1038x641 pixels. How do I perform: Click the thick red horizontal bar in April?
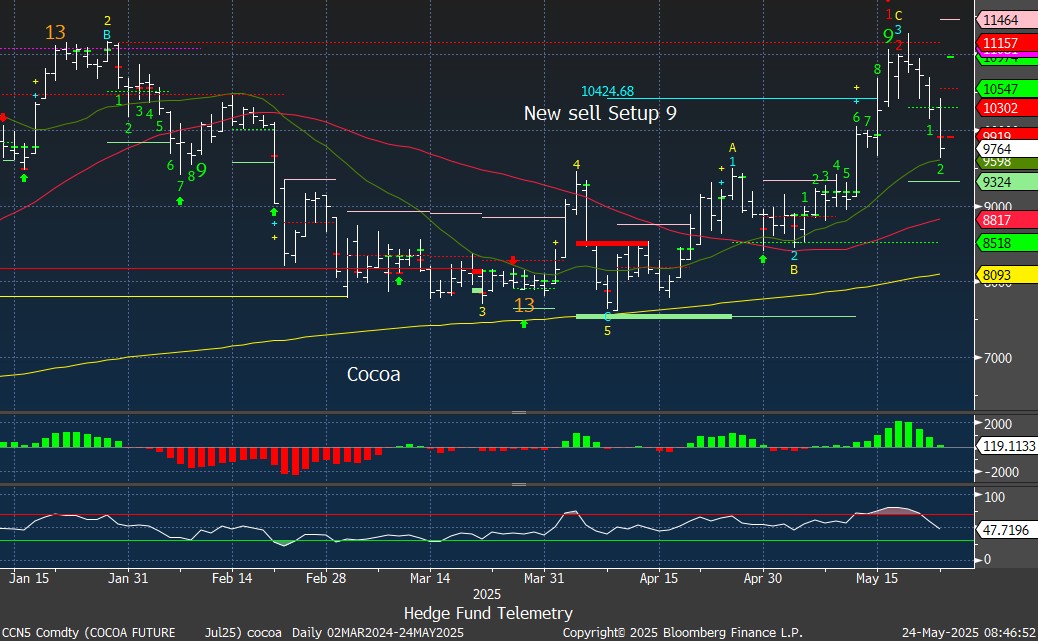tap(612, 243)
